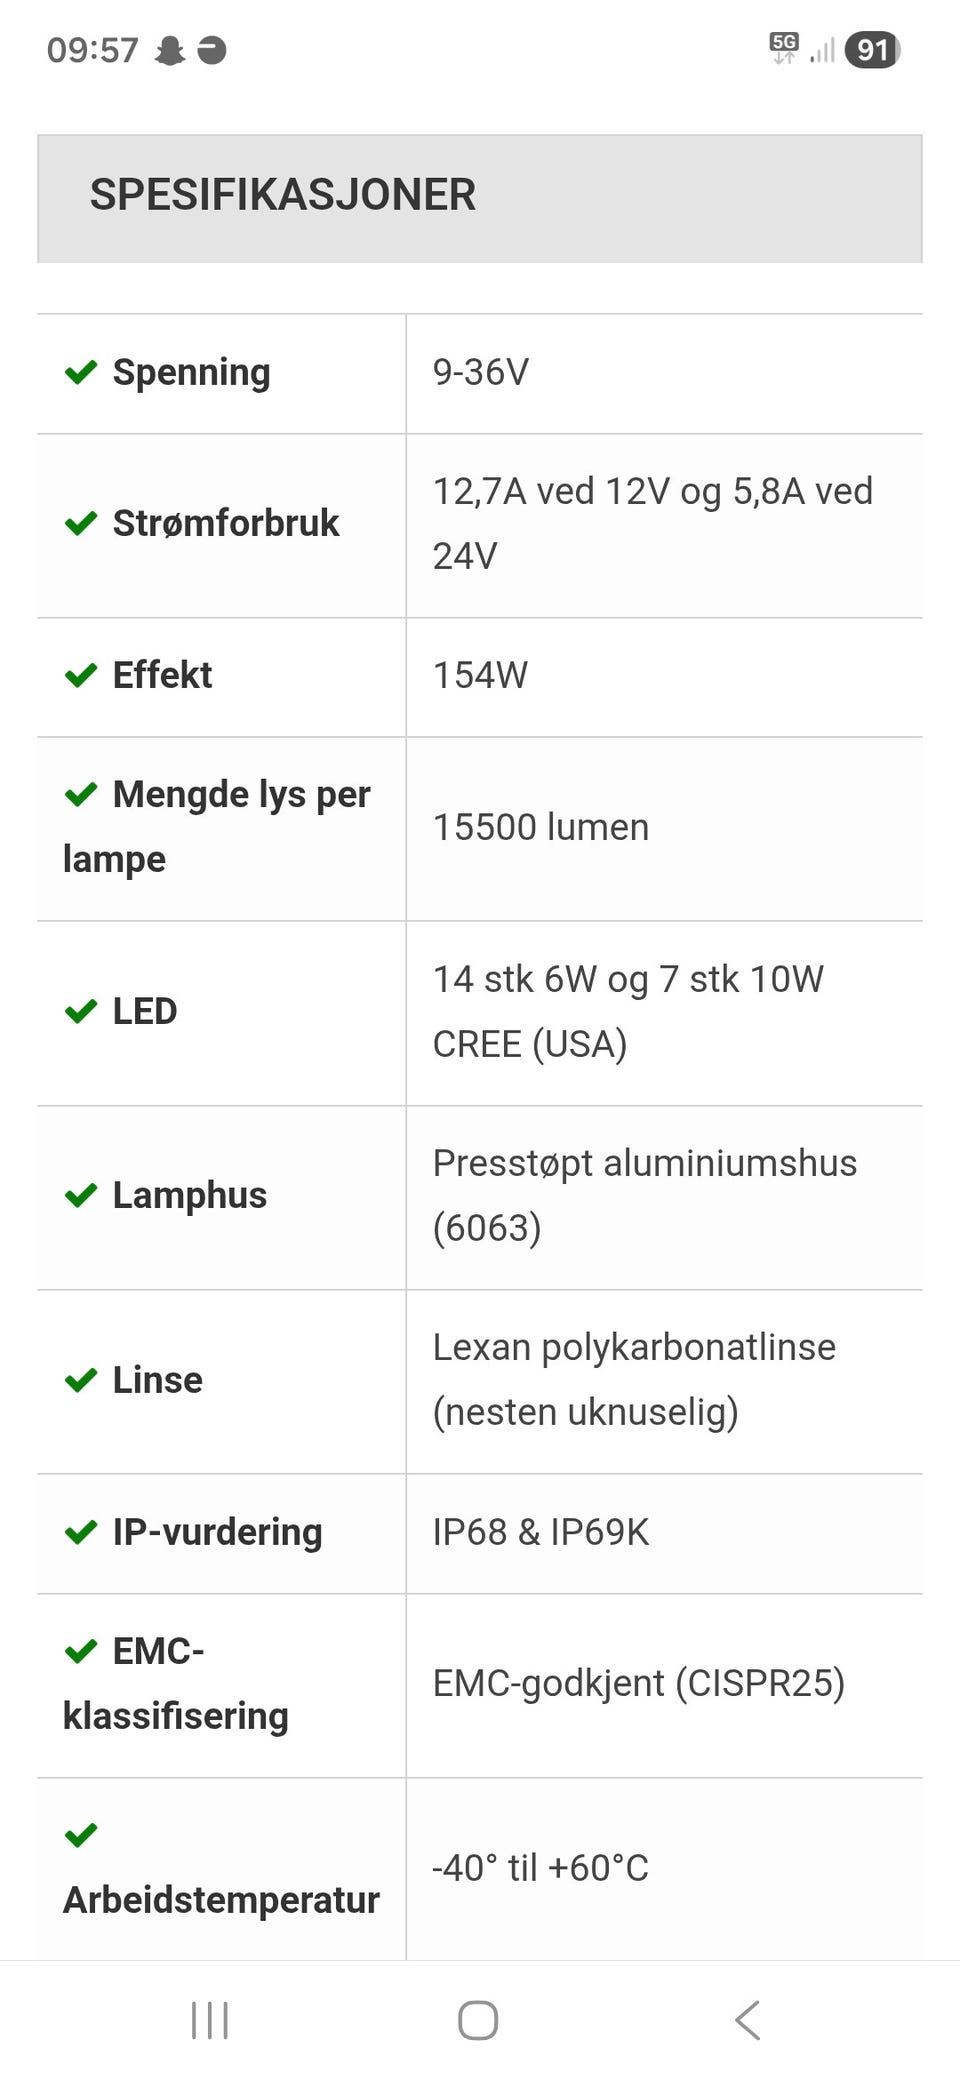Viewport: 960px width, 2080px height.
Task: Tap the Snapchat notification icon
Action: pyautogui.click(x=170, y=50)
